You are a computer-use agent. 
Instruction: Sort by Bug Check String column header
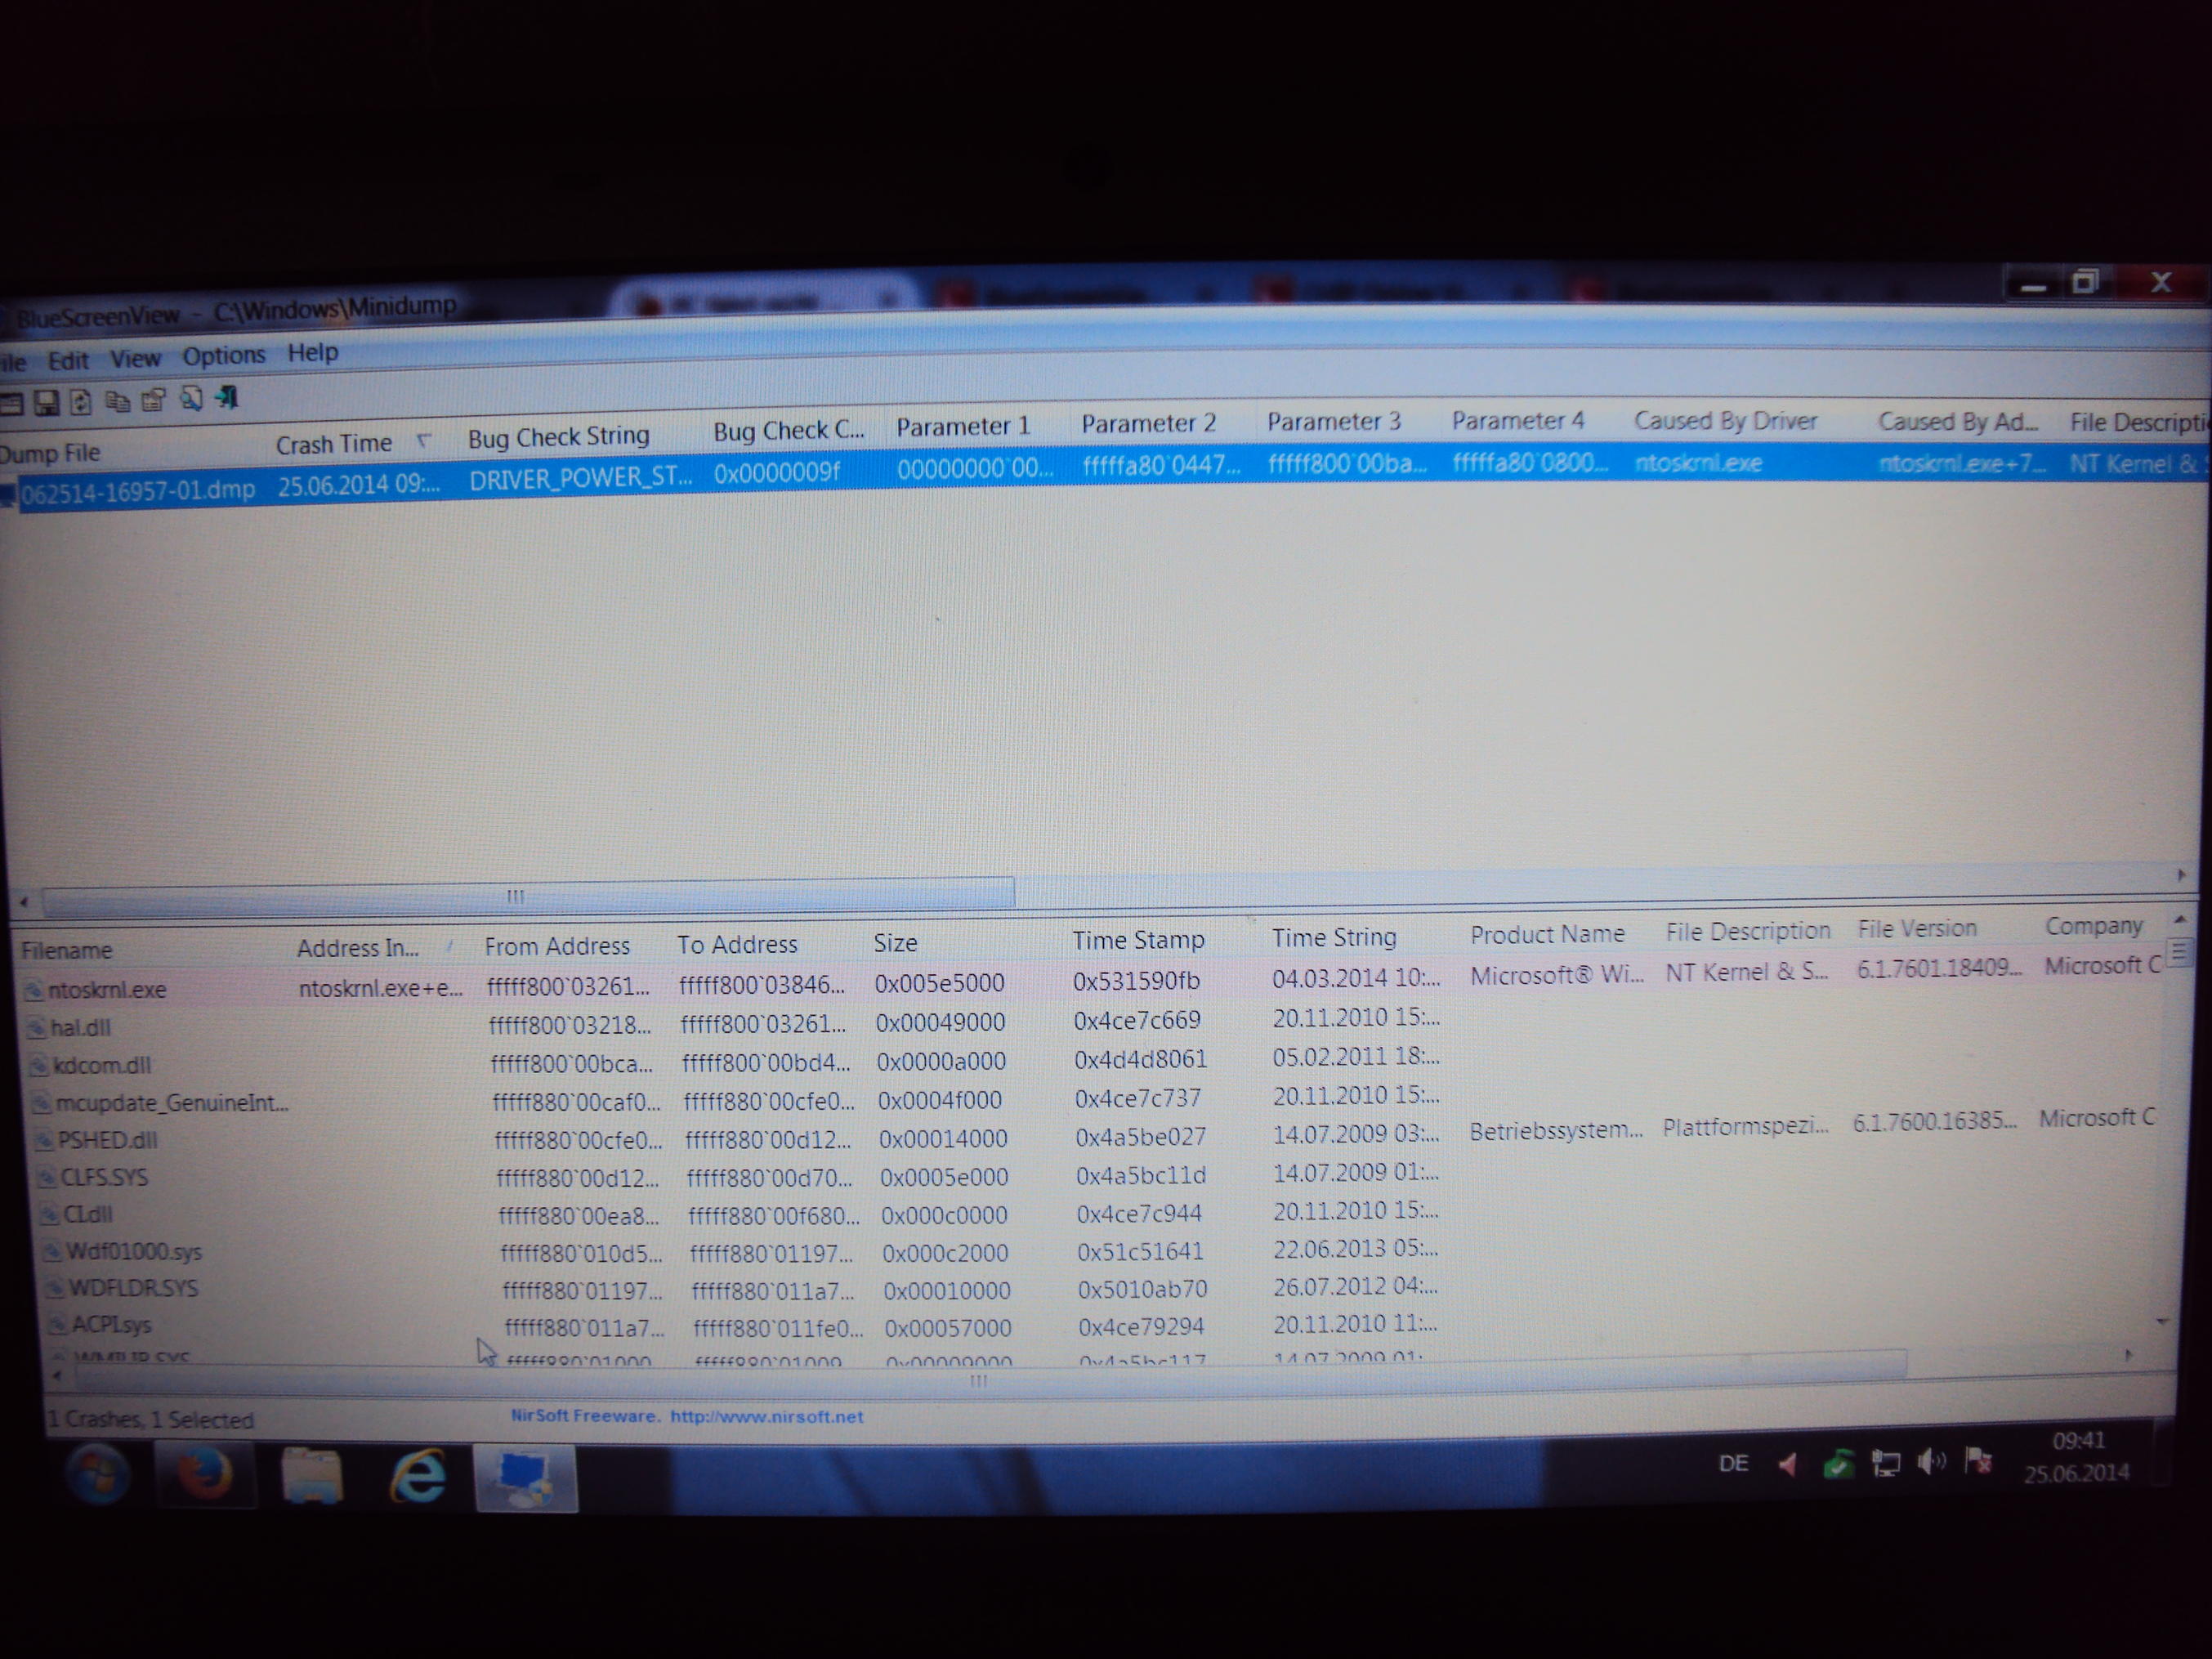558,437
